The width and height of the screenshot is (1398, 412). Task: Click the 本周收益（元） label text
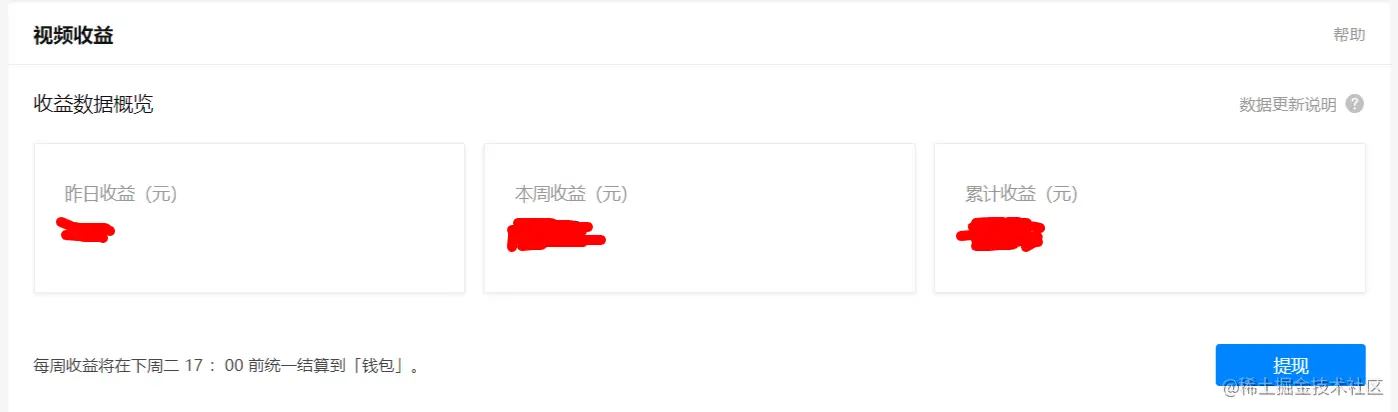pos(571,194)
